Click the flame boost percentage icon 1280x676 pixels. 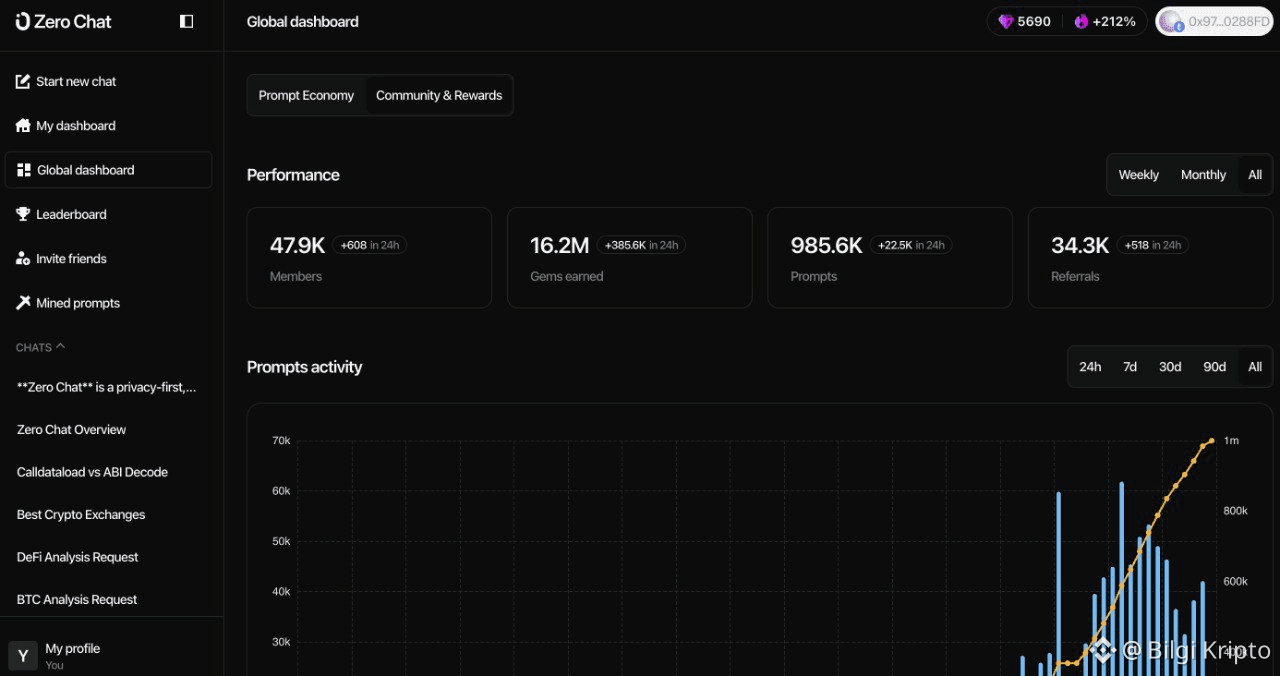coord(1081,21)
